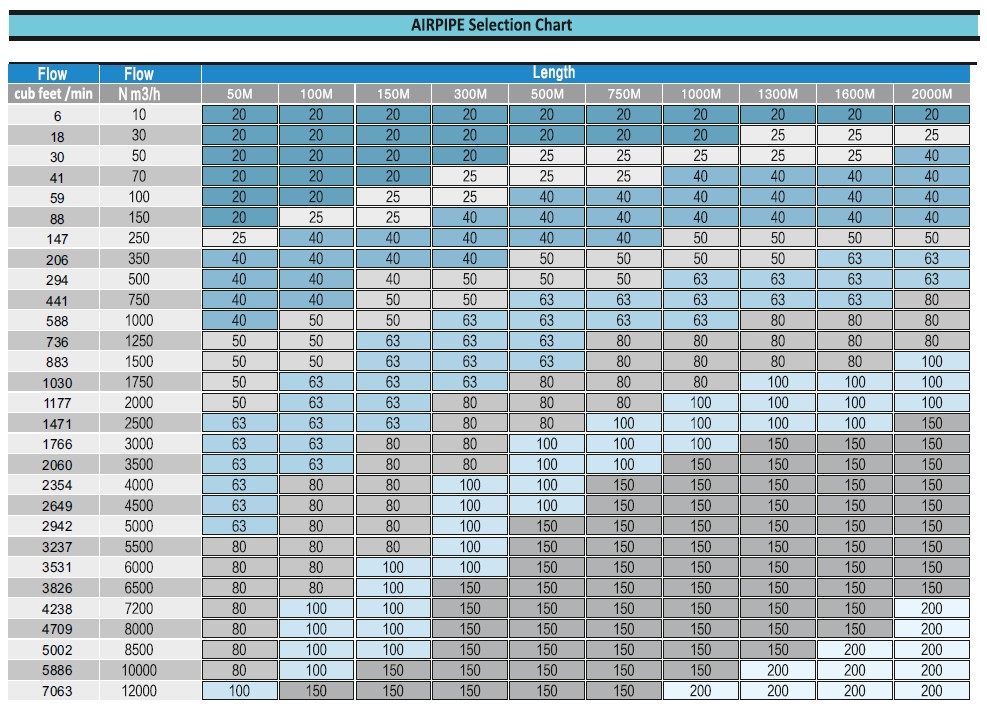This screenshot has height=707, width=987.
Task: Select the 6500 N m3/h flow value
Action: 139,588
